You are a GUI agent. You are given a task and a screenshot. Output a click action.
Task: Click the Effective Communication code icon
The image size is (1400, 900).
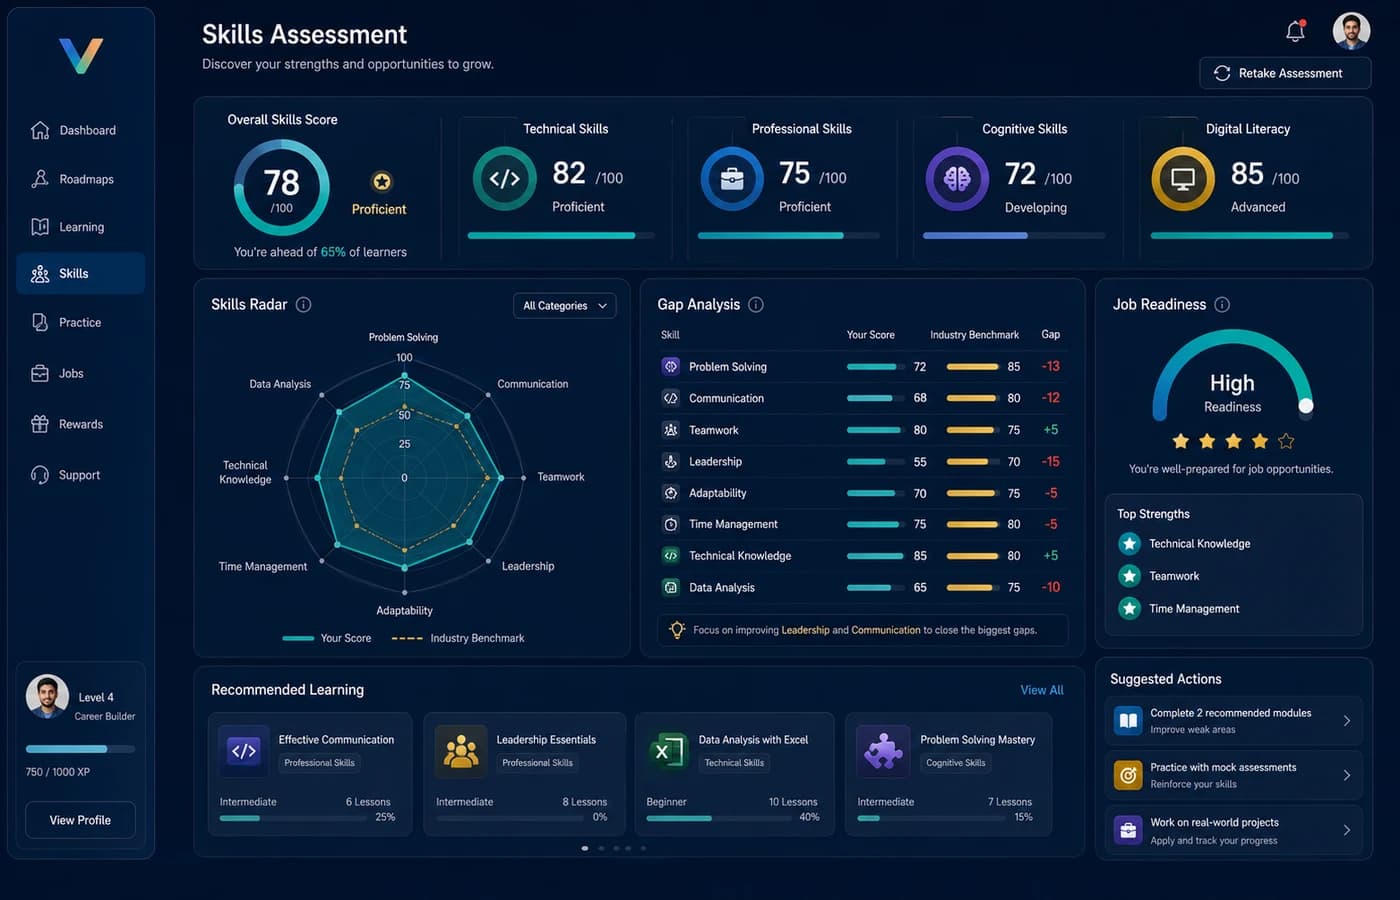pos(244,751)
